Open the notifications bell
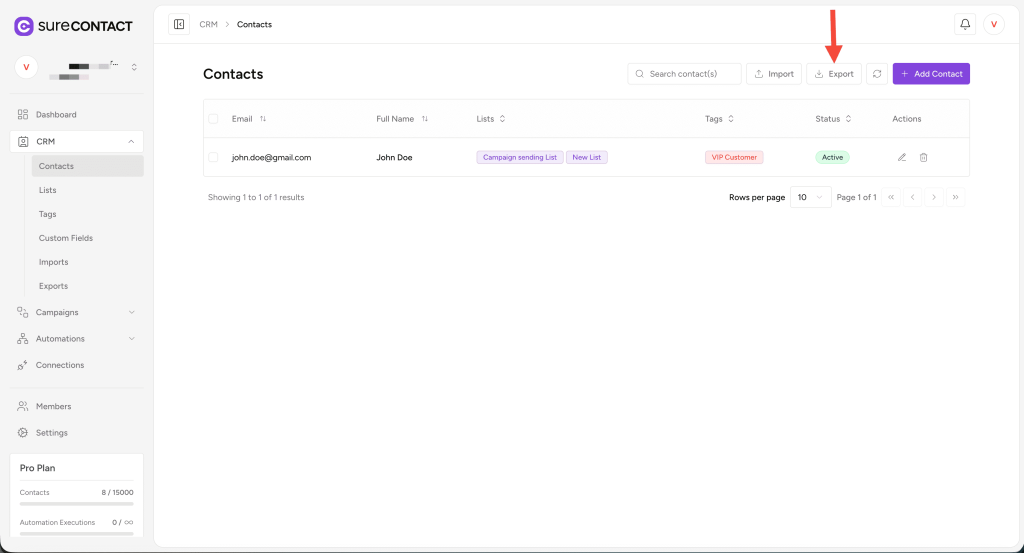 pos(965,24)
